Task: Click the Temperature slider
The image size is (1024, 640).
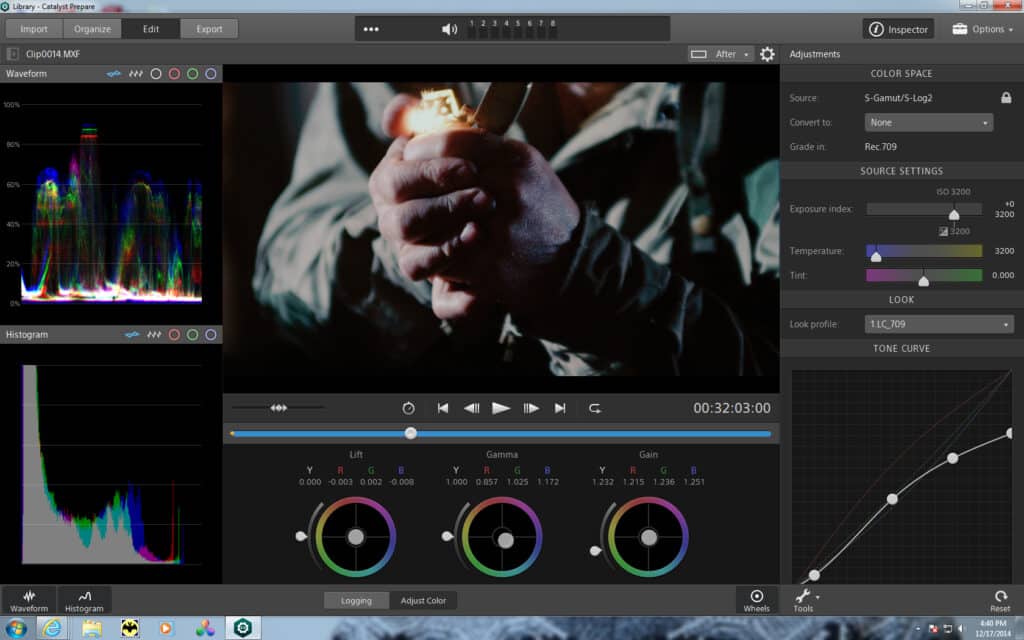Action: [x=924, y=251]
